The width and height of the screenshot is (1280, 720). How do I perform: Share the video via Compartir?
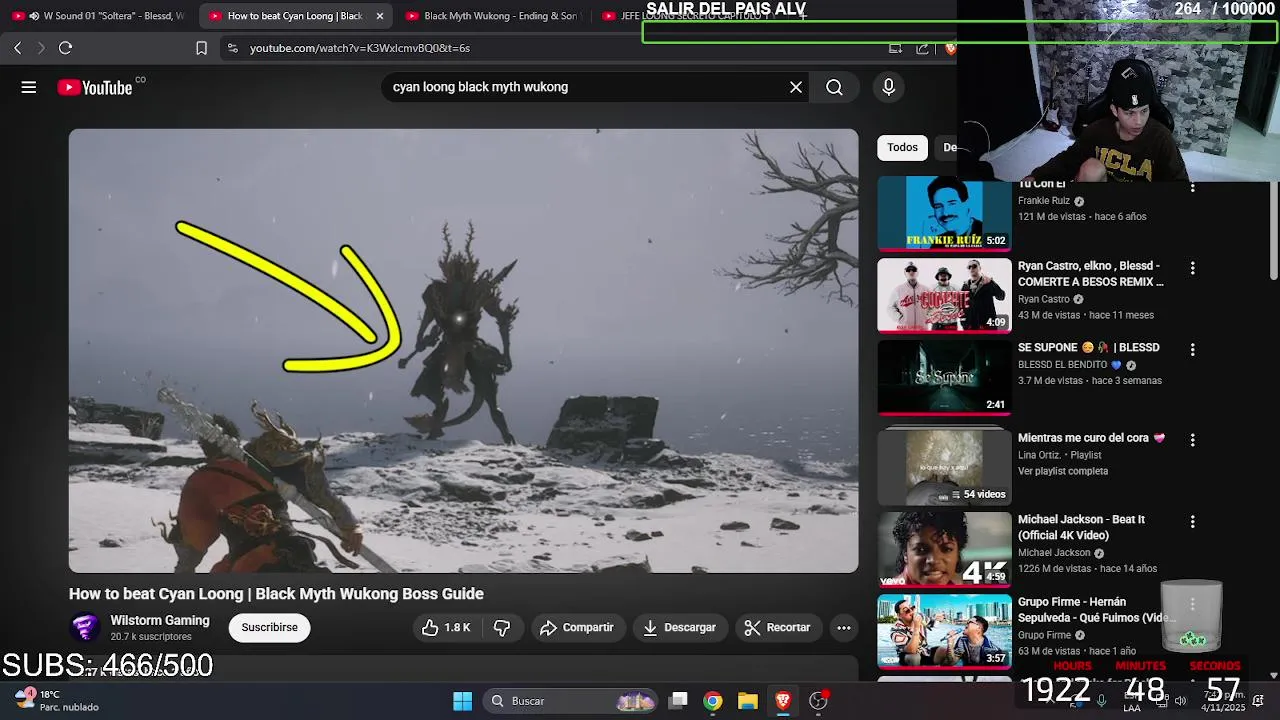[577, 627]
